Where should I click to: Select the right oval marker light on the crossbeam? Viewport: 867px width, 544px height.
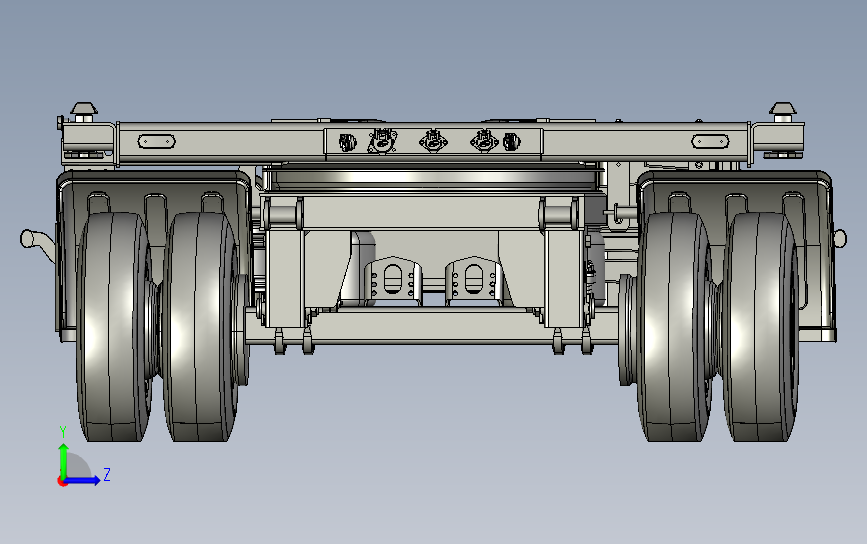[x=710, y=142]
